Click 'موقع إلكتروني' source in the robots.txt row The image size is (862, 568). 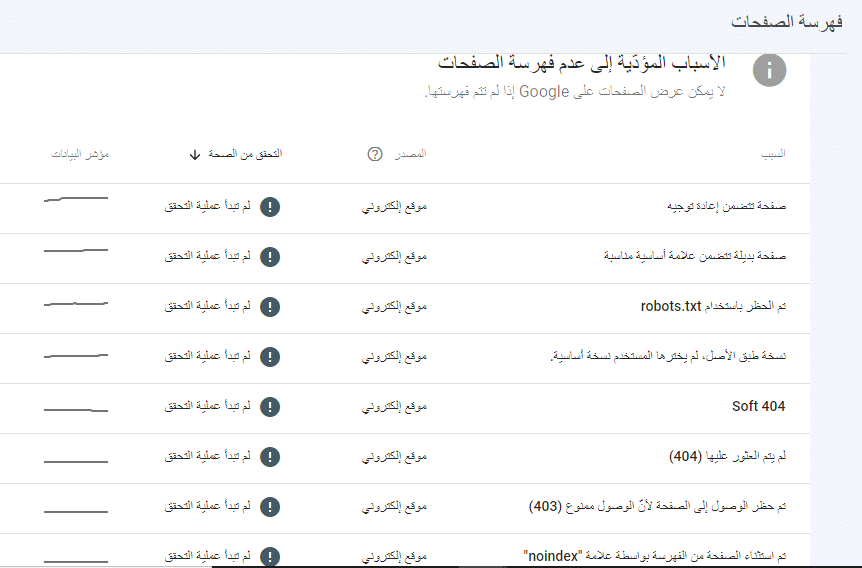394,307
